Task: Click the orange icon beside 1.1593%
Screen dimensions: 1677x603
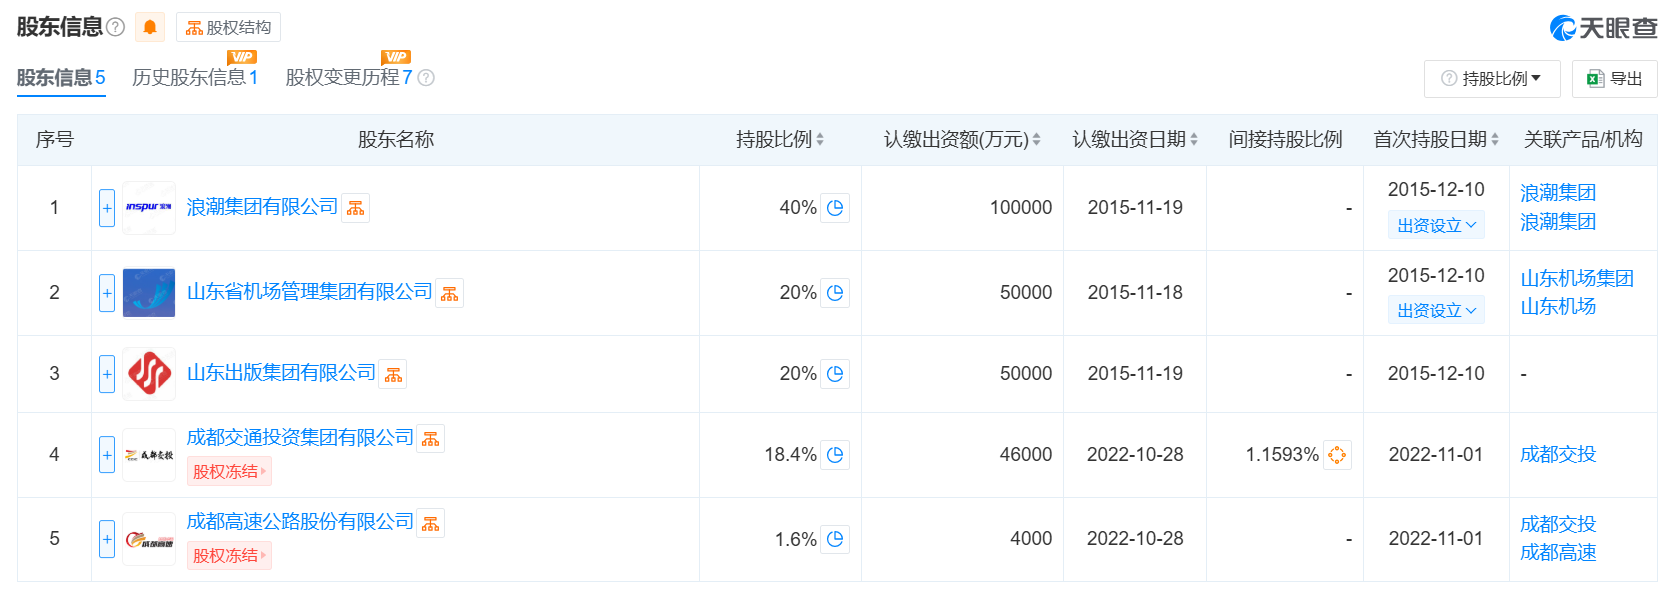Action: [1337, 455]
